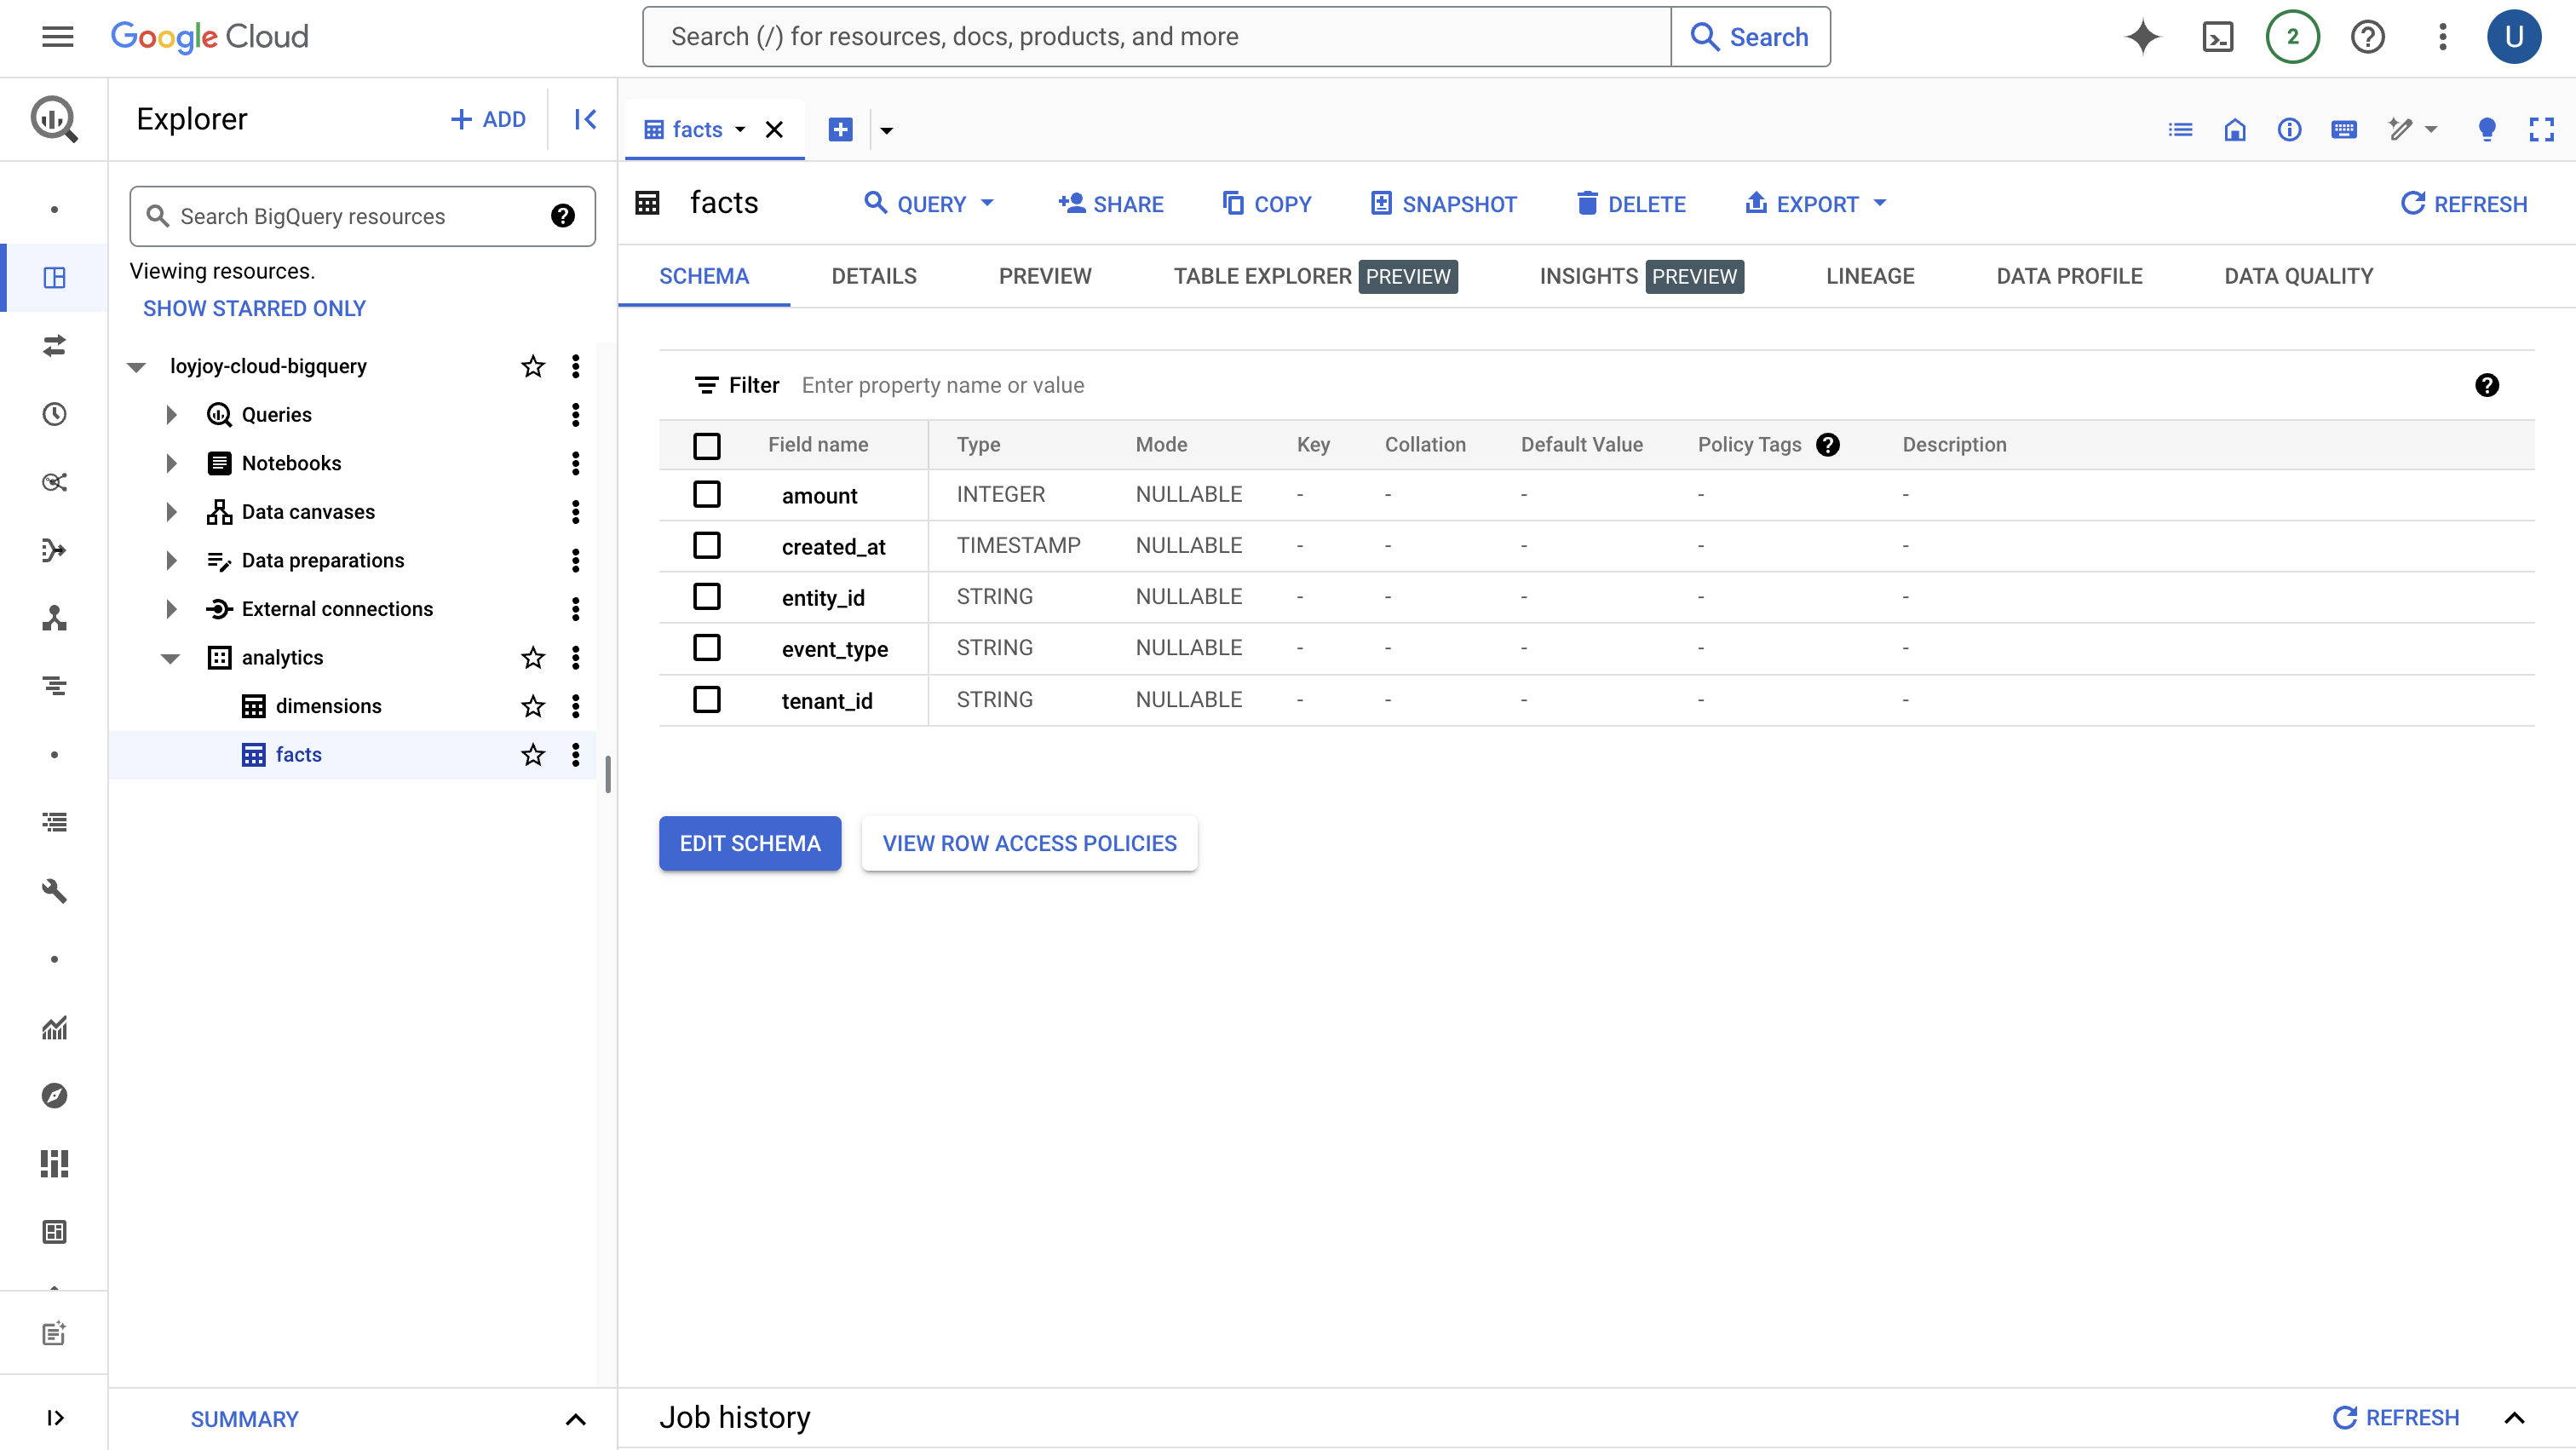This screenshot has width=2576, height=1450.
Task: Click the Explorer panel vertical scrollbar
Action: [607, 774]
